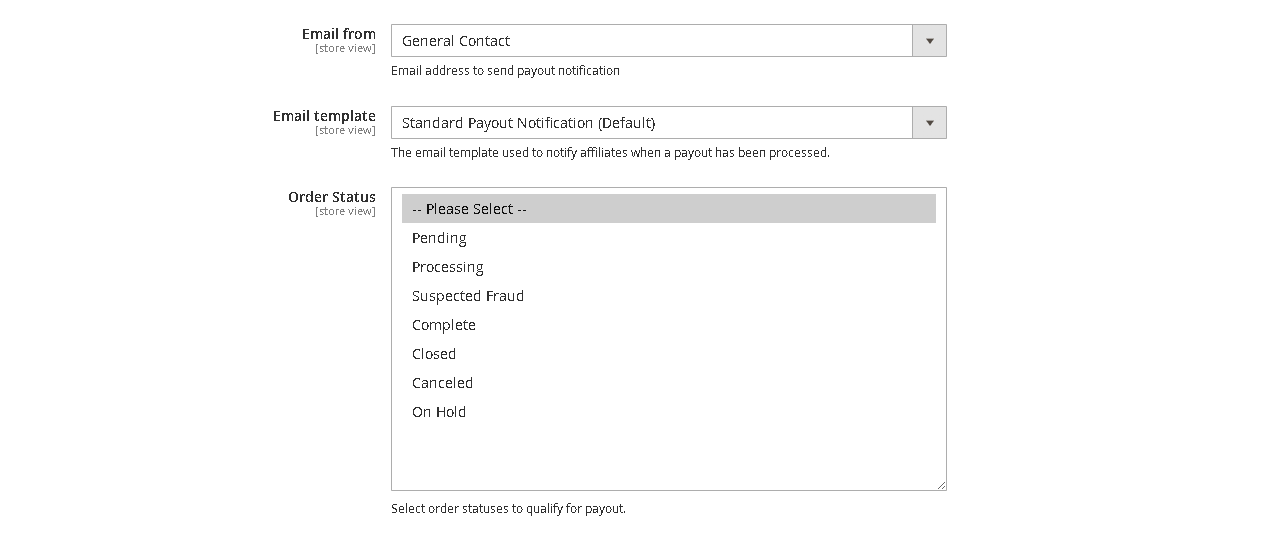Click the email template description note
Screen dimensions: 1279x536
coord(610,153)
